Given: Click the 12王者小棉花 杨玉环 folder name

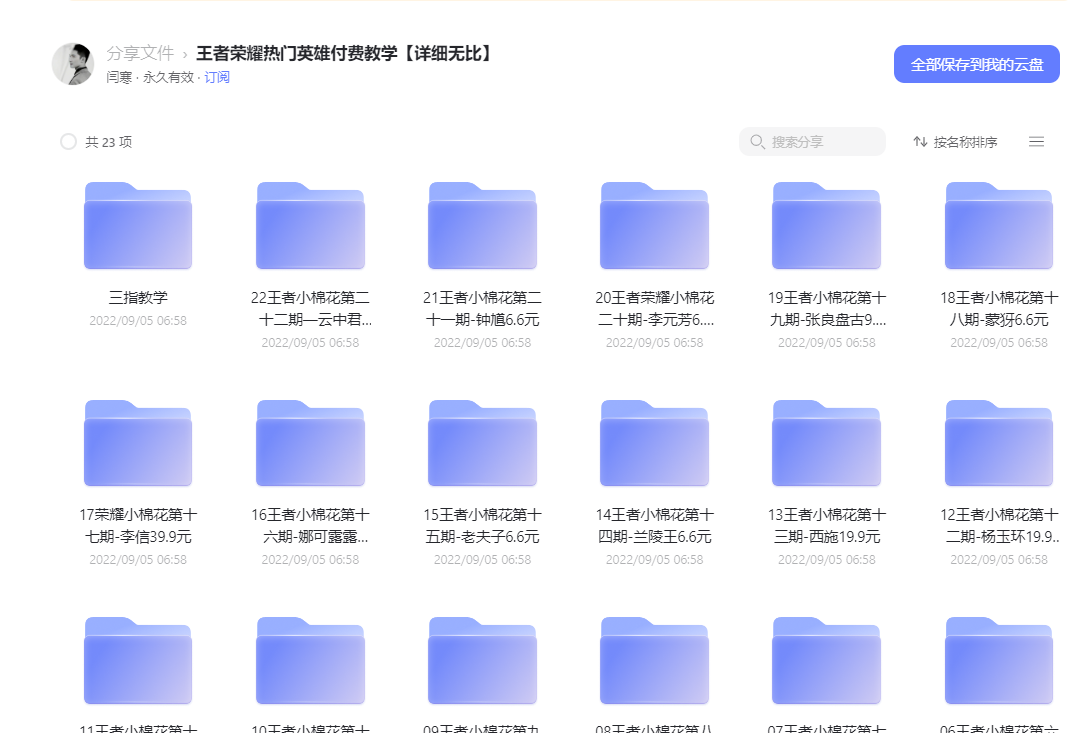Looking at the screenshot, I should tap(998, 526).
